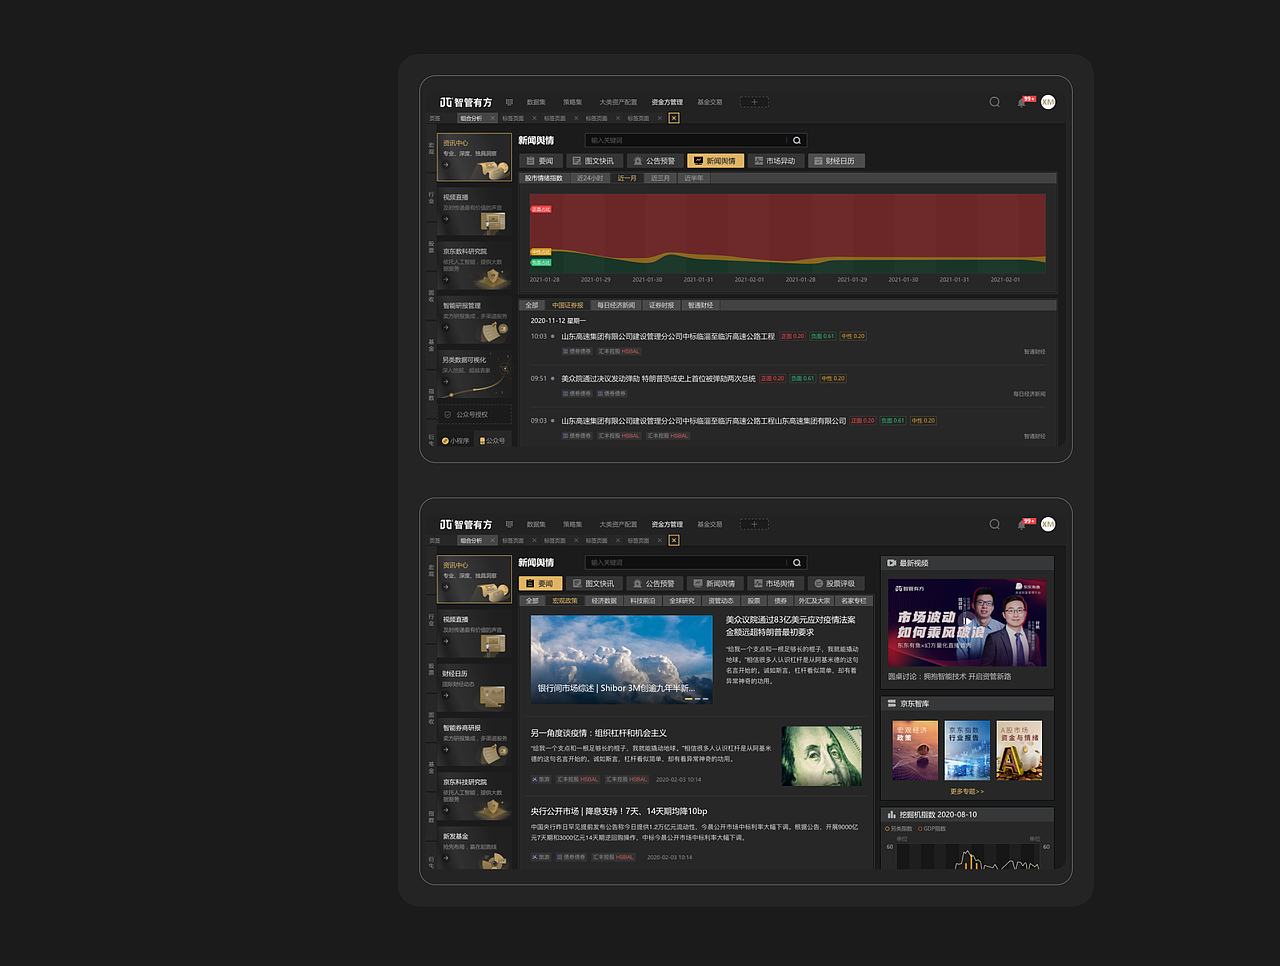Close 组合分析 tab in 最新视频 window
Screen dimensions: 1280x966
click(x=492, y=540)
